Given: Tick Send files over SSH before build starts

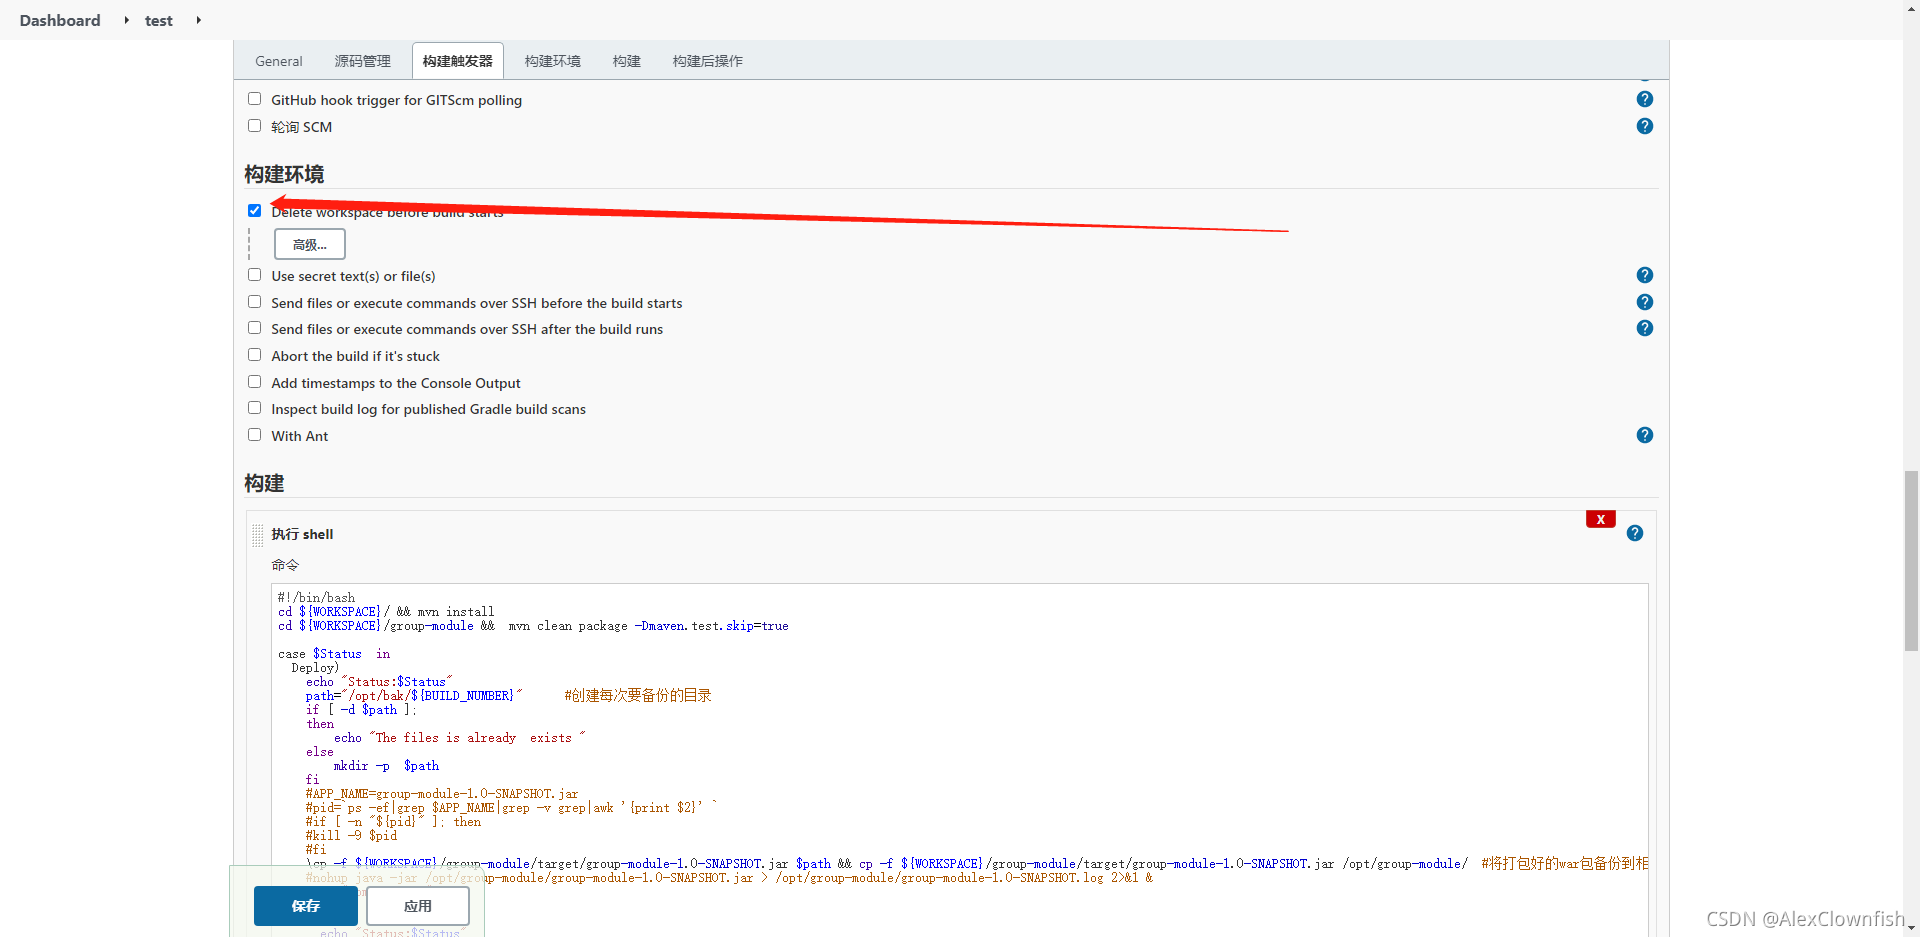Looking at the screenshot, I should (x=254, y=302).
